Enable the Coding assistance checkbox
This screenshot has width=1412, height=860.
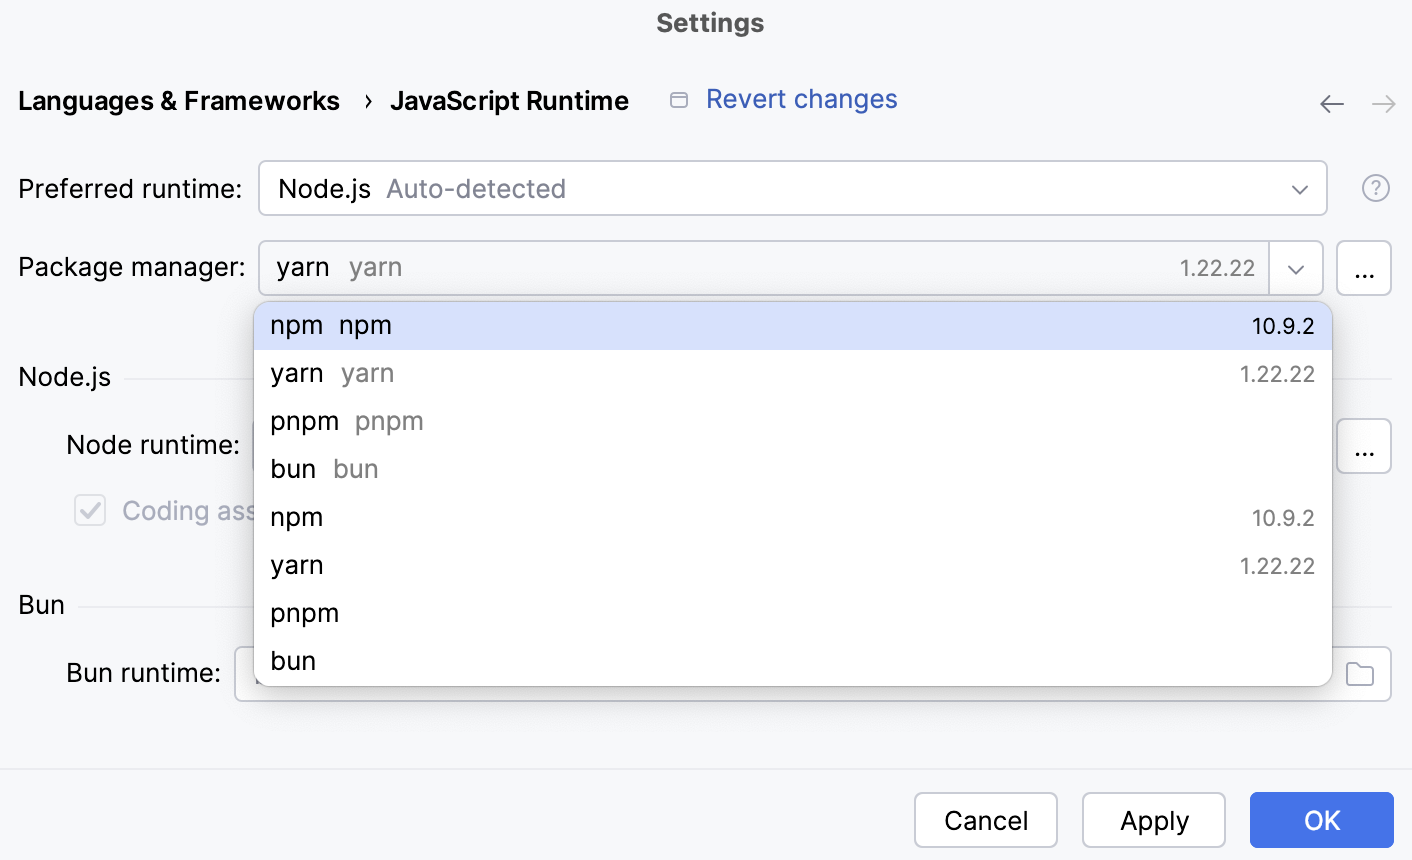(89, 510)
